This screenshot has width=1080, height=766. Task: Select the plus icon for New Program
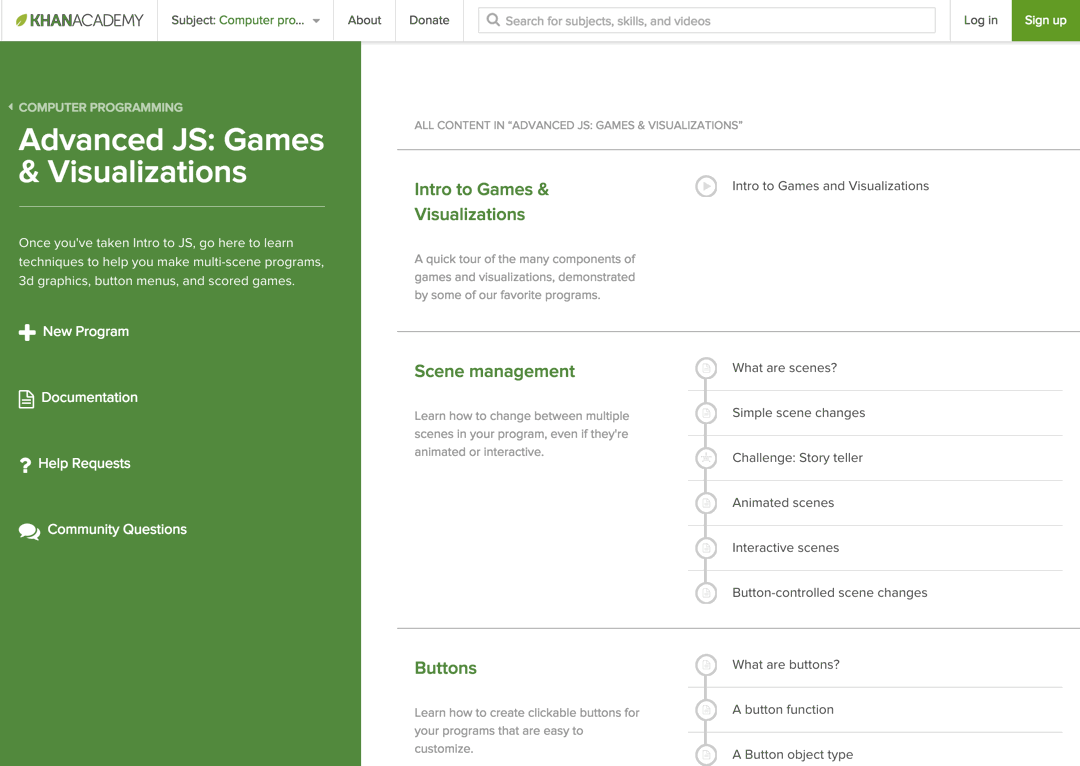(27, 332)
